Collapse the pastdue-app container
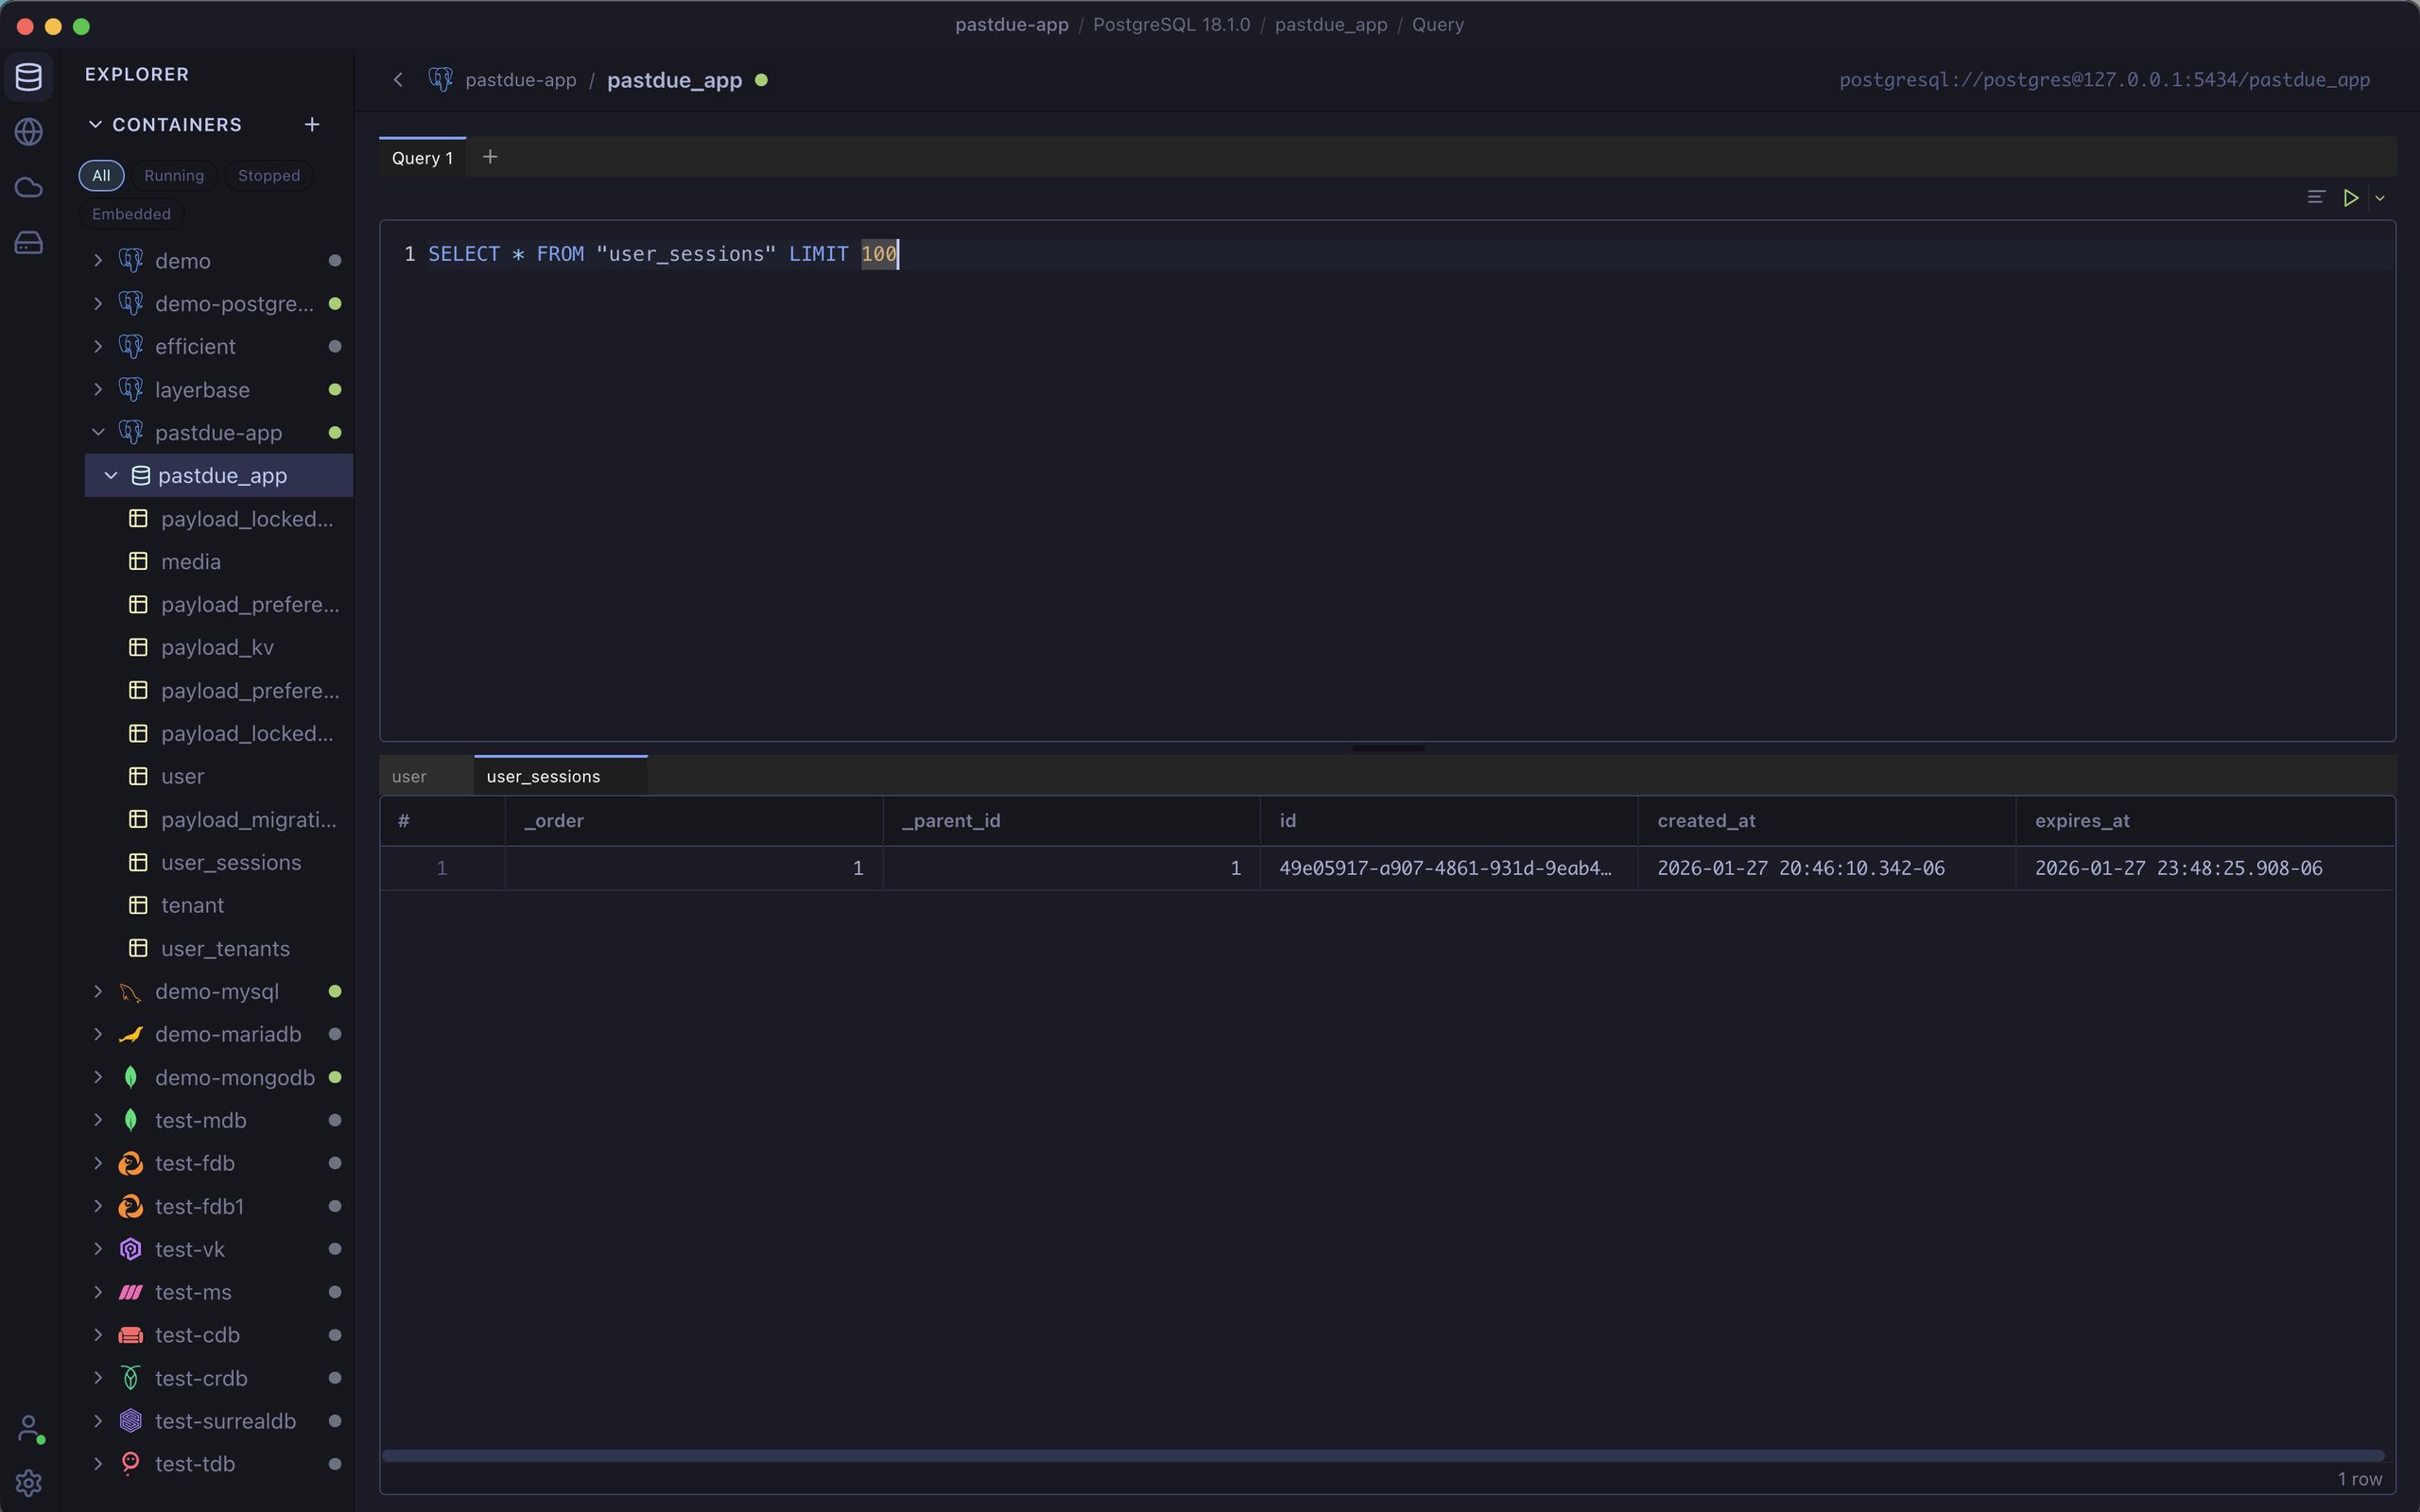The height and width of the screenshot is (1512, 2420). [98, 433]
